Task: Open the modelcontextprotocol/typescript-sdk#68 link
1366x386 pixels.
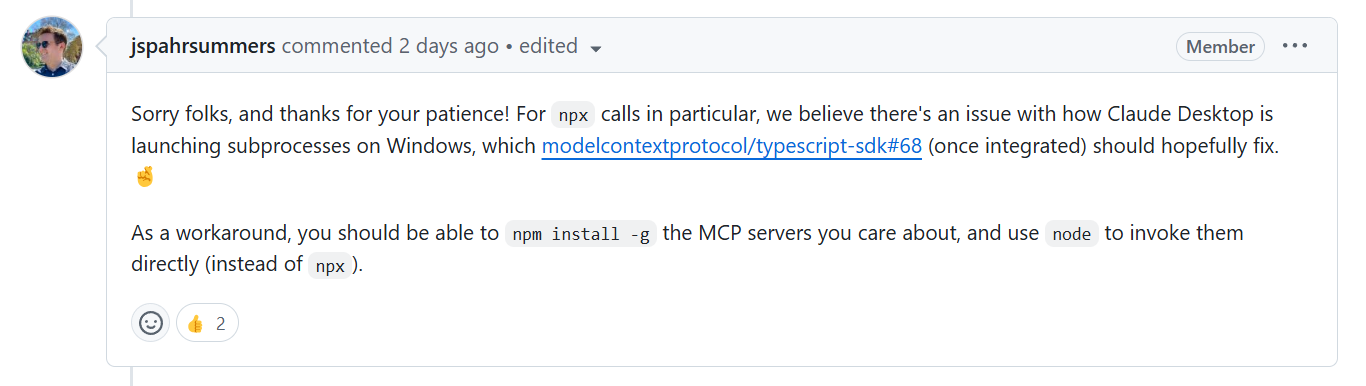Action: click(x=731, y=146)
